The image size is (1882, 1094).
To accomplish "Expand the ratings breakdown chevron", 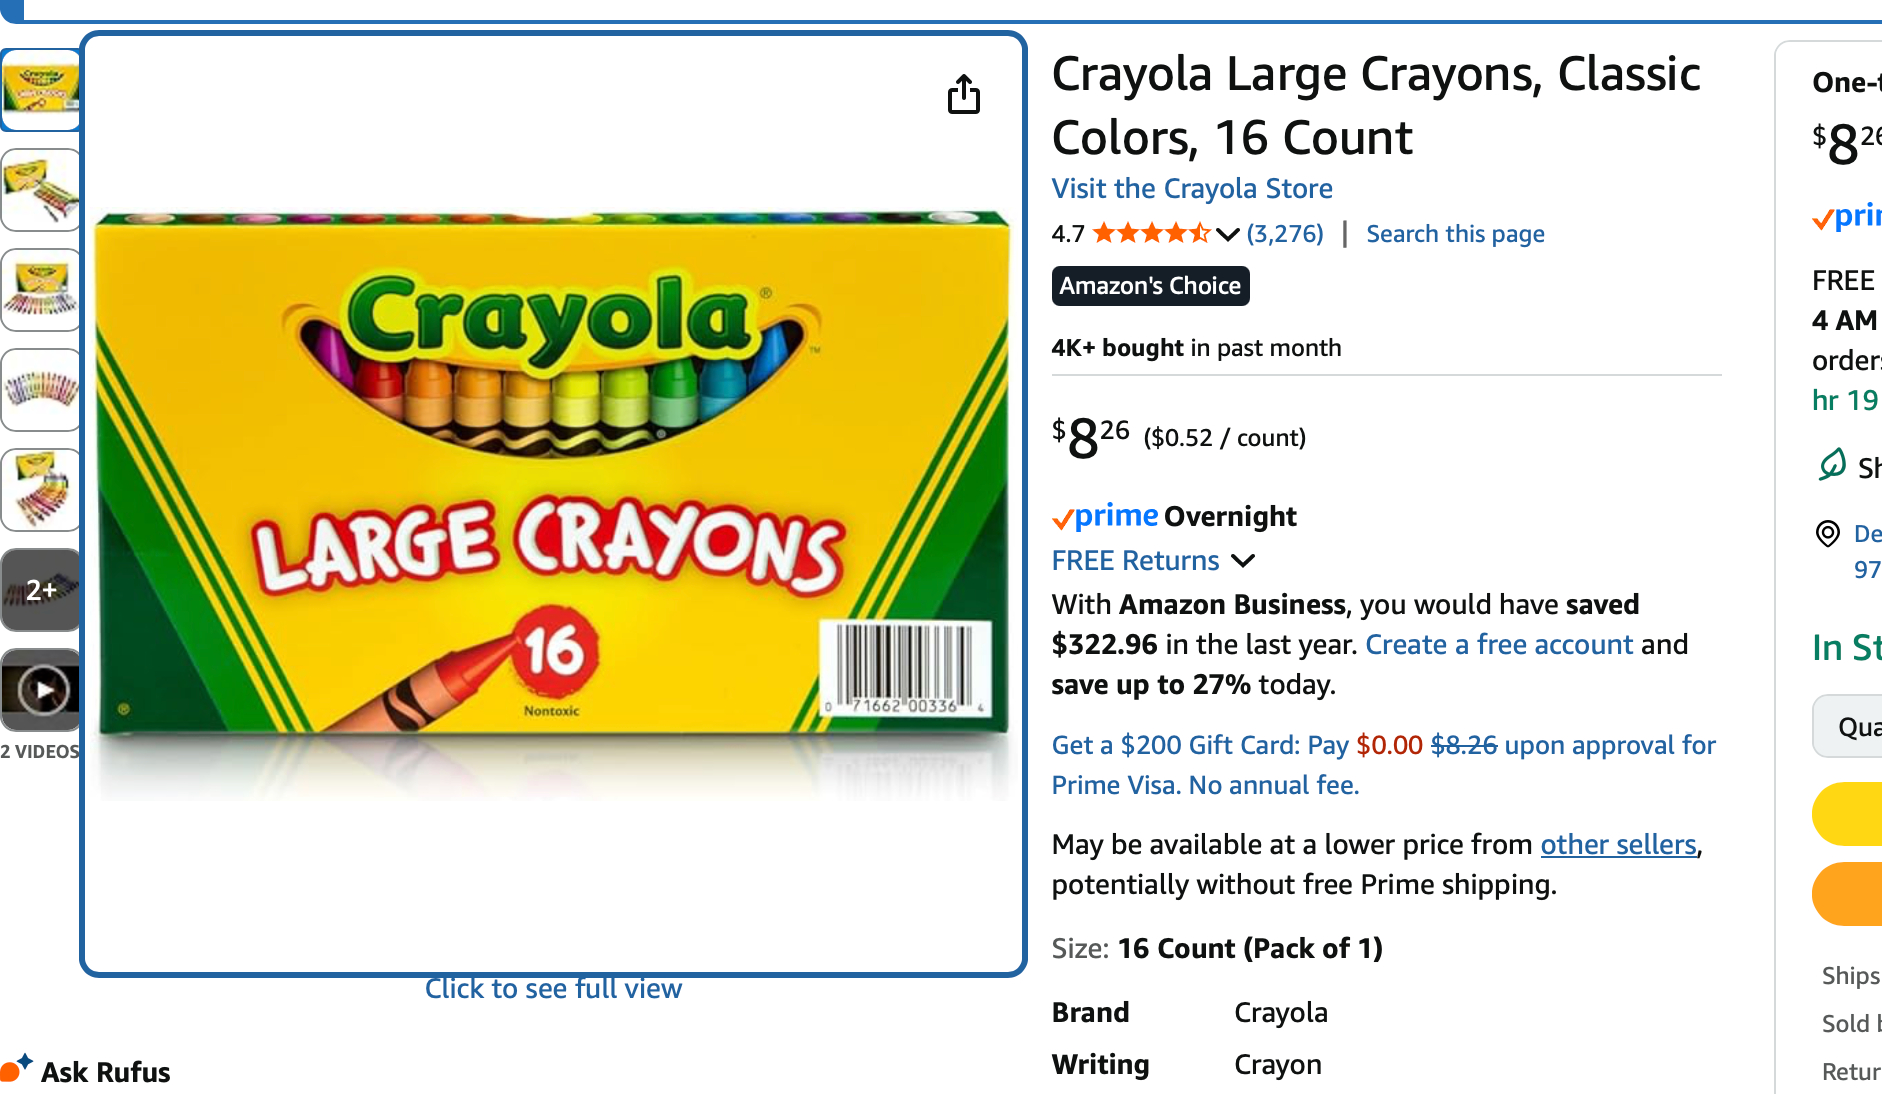I will [1228, 234].
